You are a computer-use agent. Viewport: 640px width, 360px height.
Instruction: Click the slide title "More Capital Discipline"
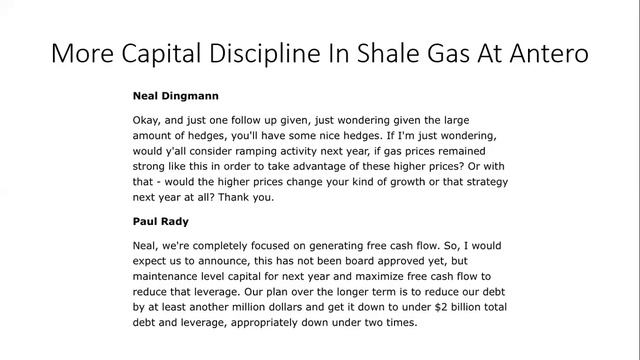[x=186, y=54]
